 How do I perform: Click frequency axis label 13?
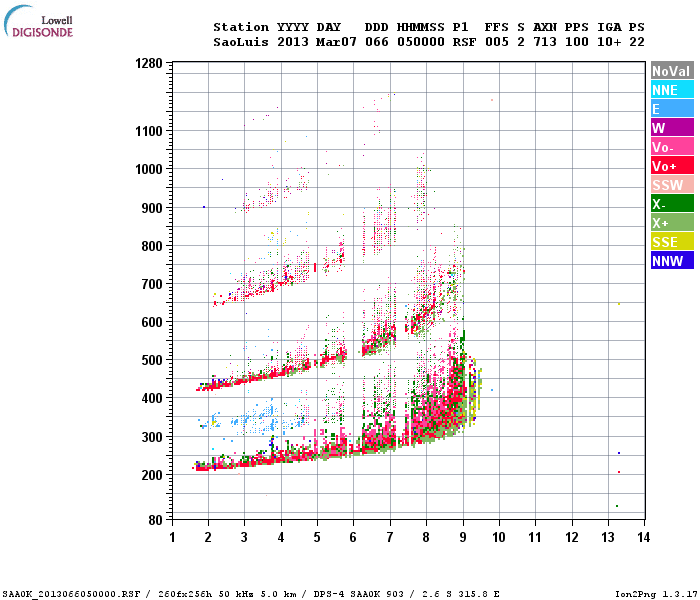click(608, 537)
